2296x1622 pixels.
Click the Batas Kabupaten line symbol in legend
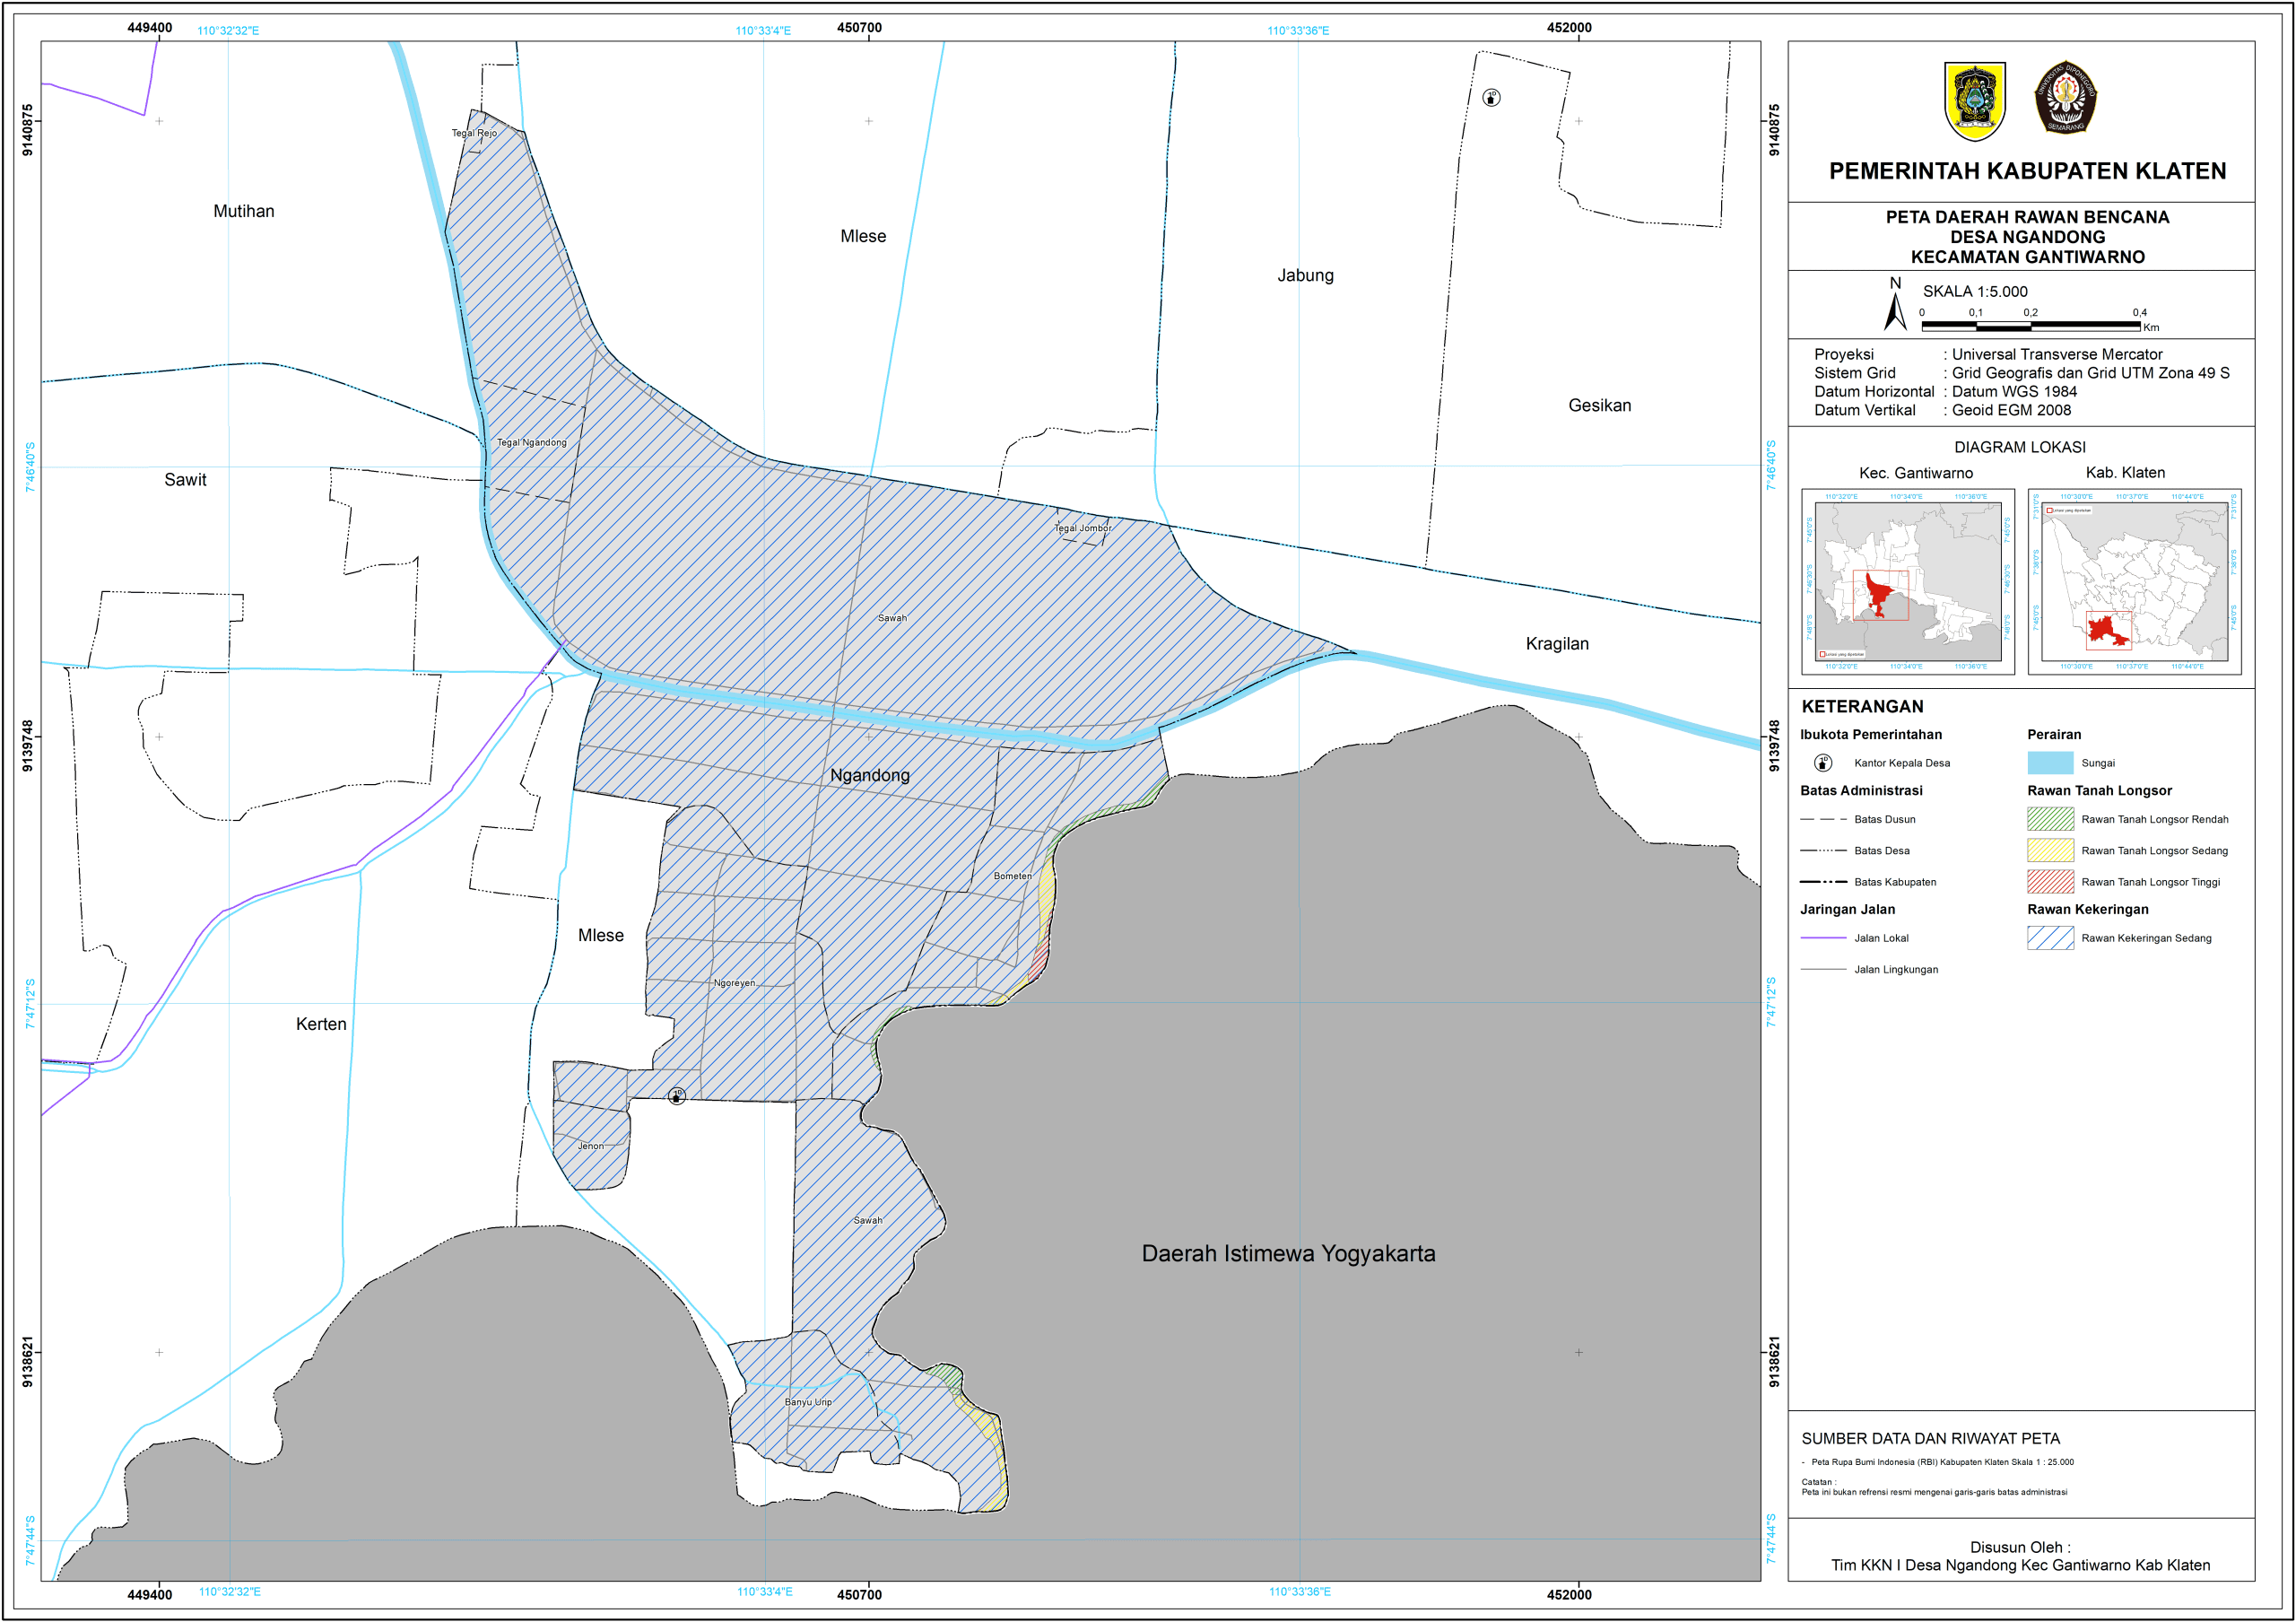[x=1823, y=882]
